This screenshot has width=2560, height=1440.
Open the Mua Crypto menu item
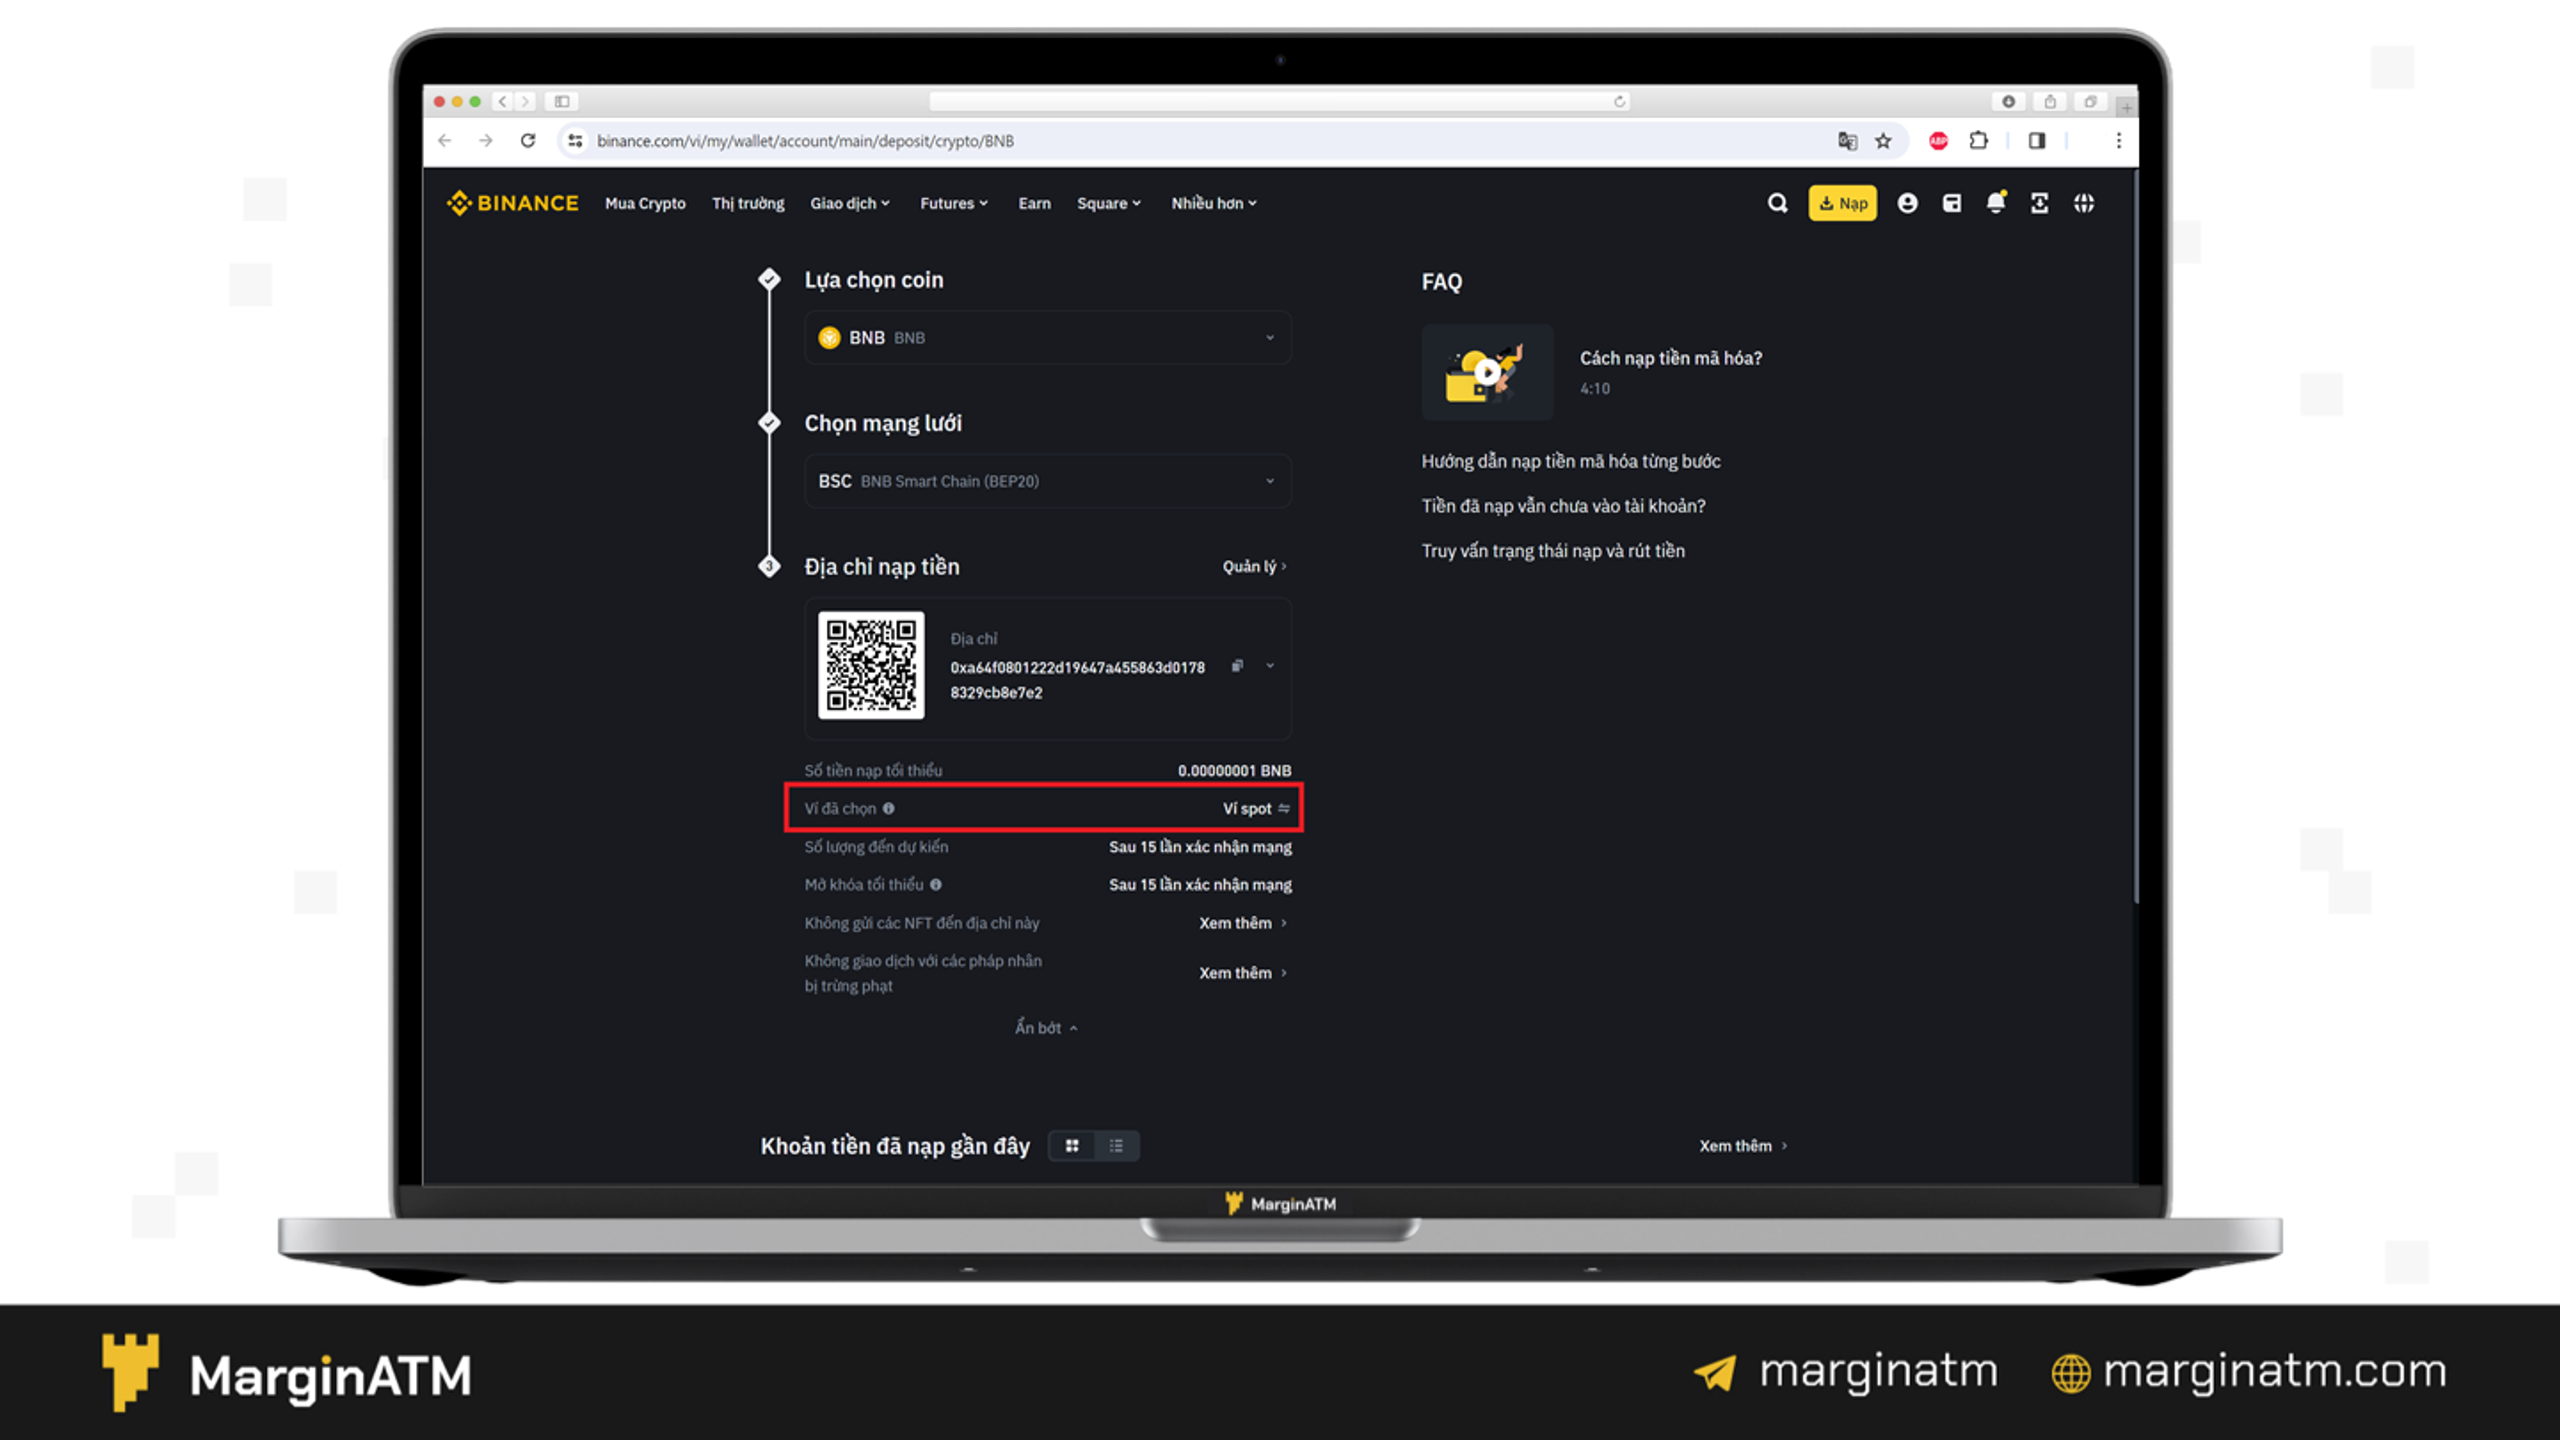(644, 202)
